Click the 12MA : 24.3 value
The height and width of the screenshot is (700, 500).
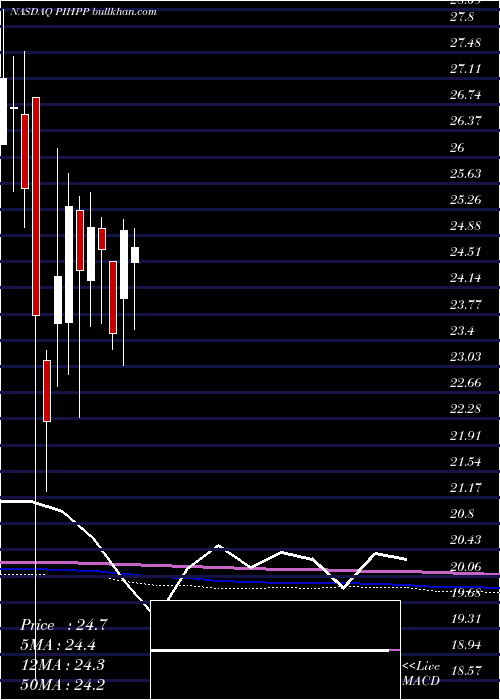[62, 665]
